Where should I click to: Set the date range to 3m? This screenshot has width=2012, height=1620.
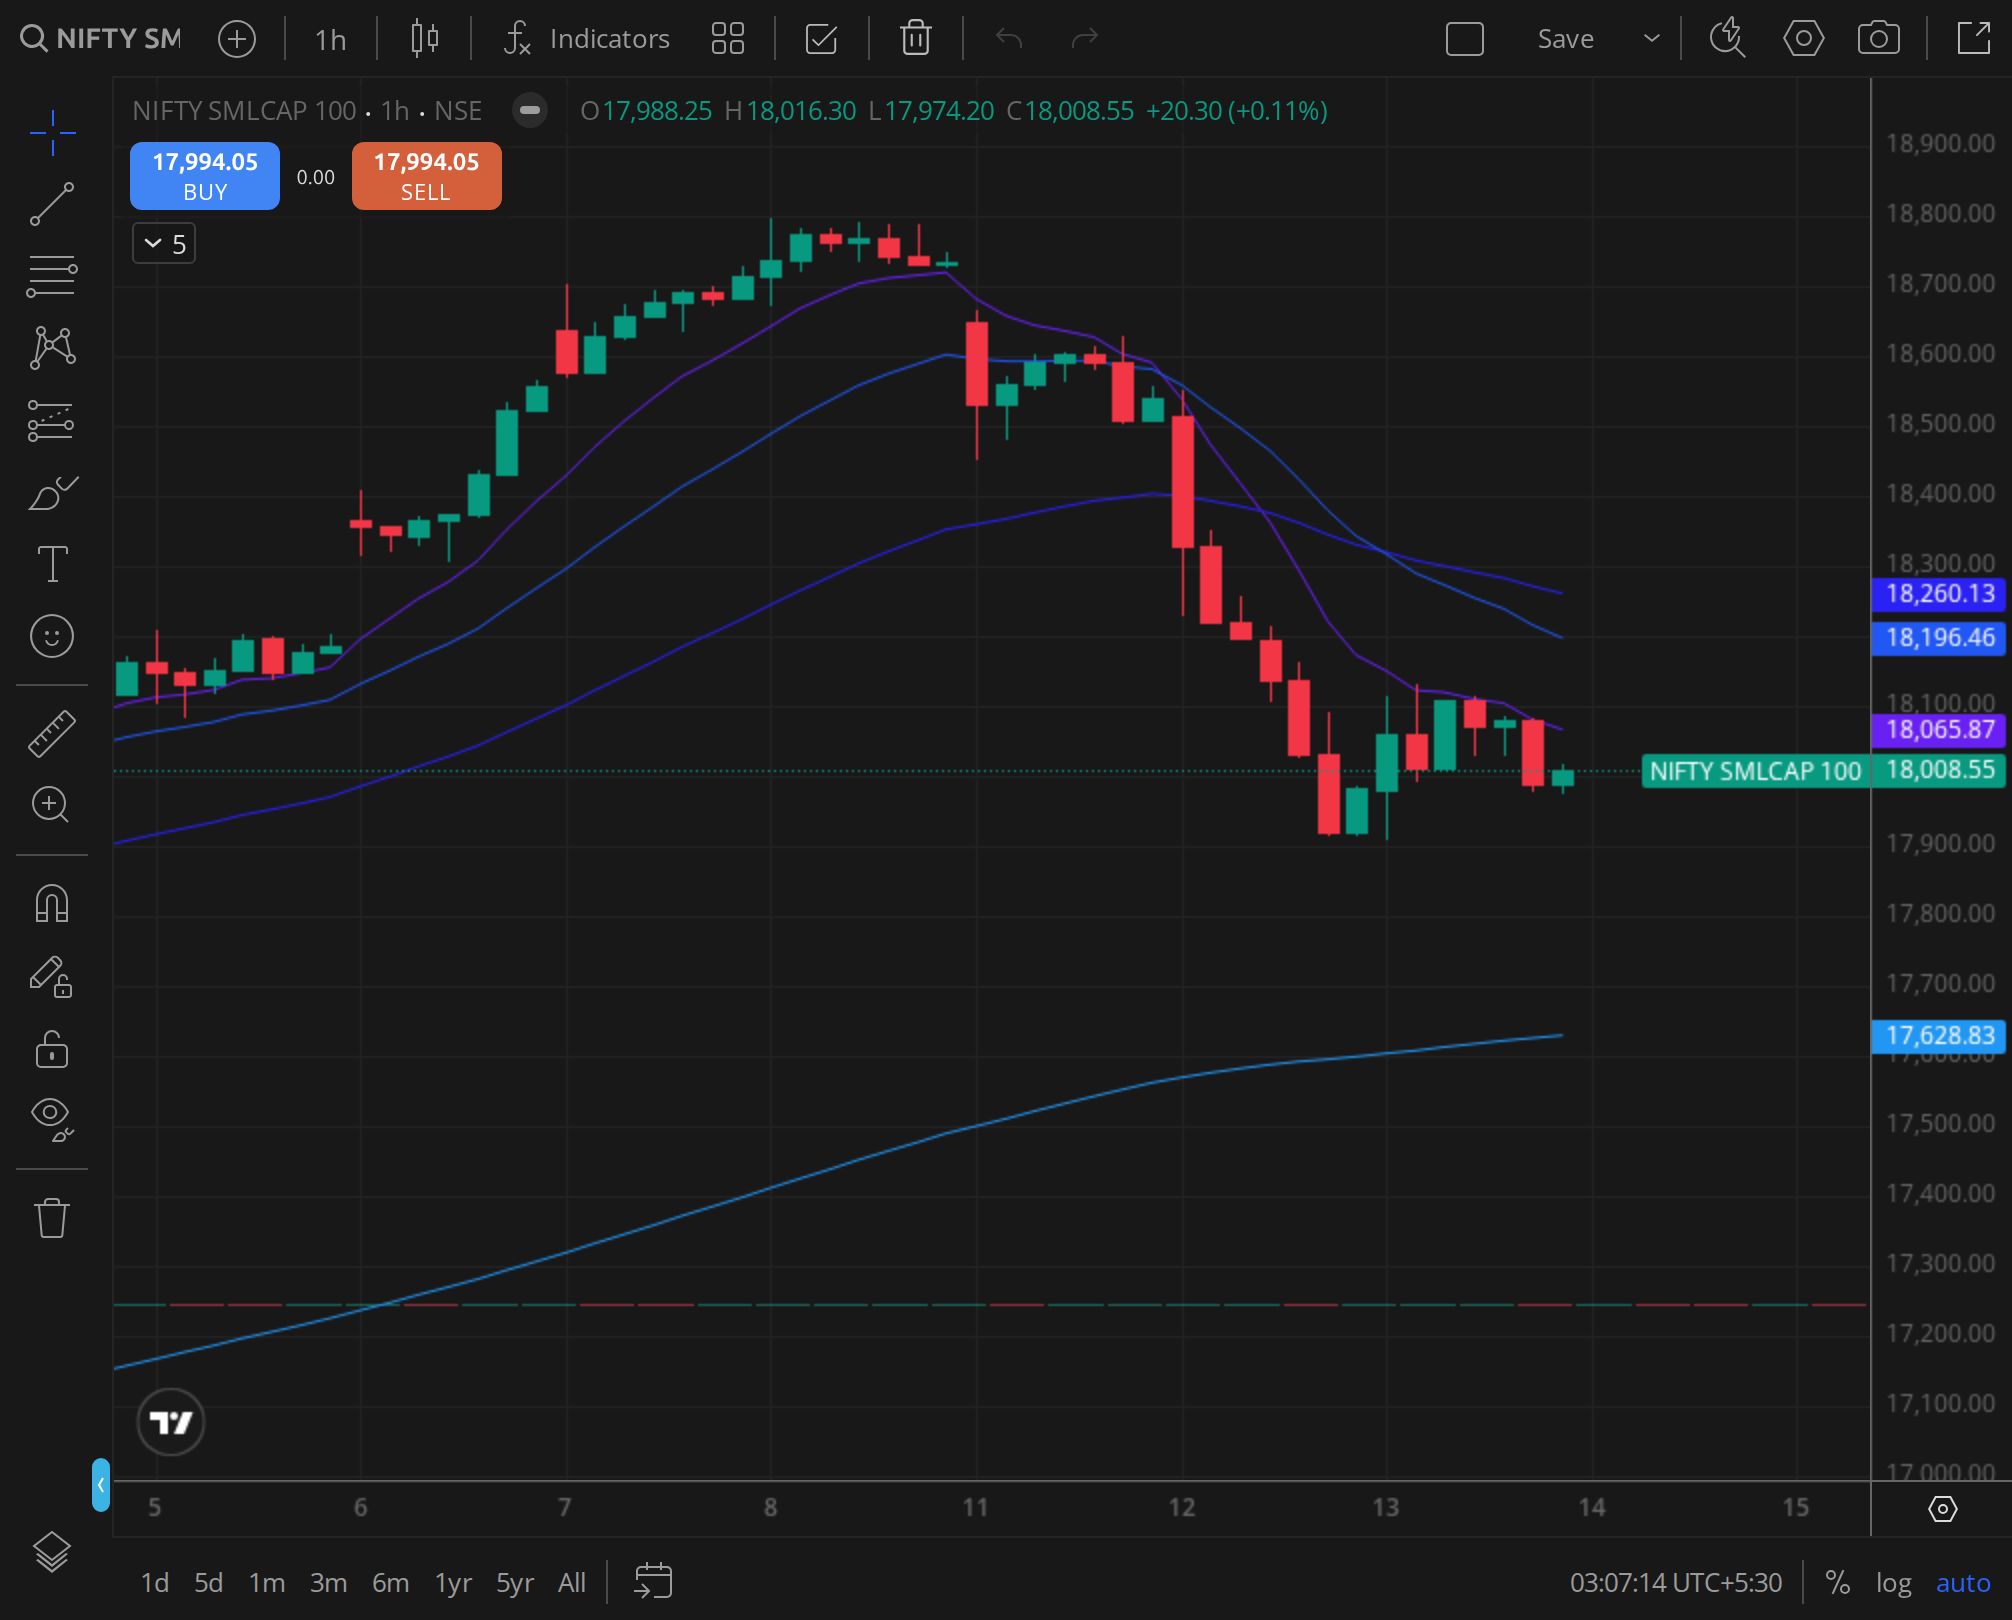(x=329, y=1583)
